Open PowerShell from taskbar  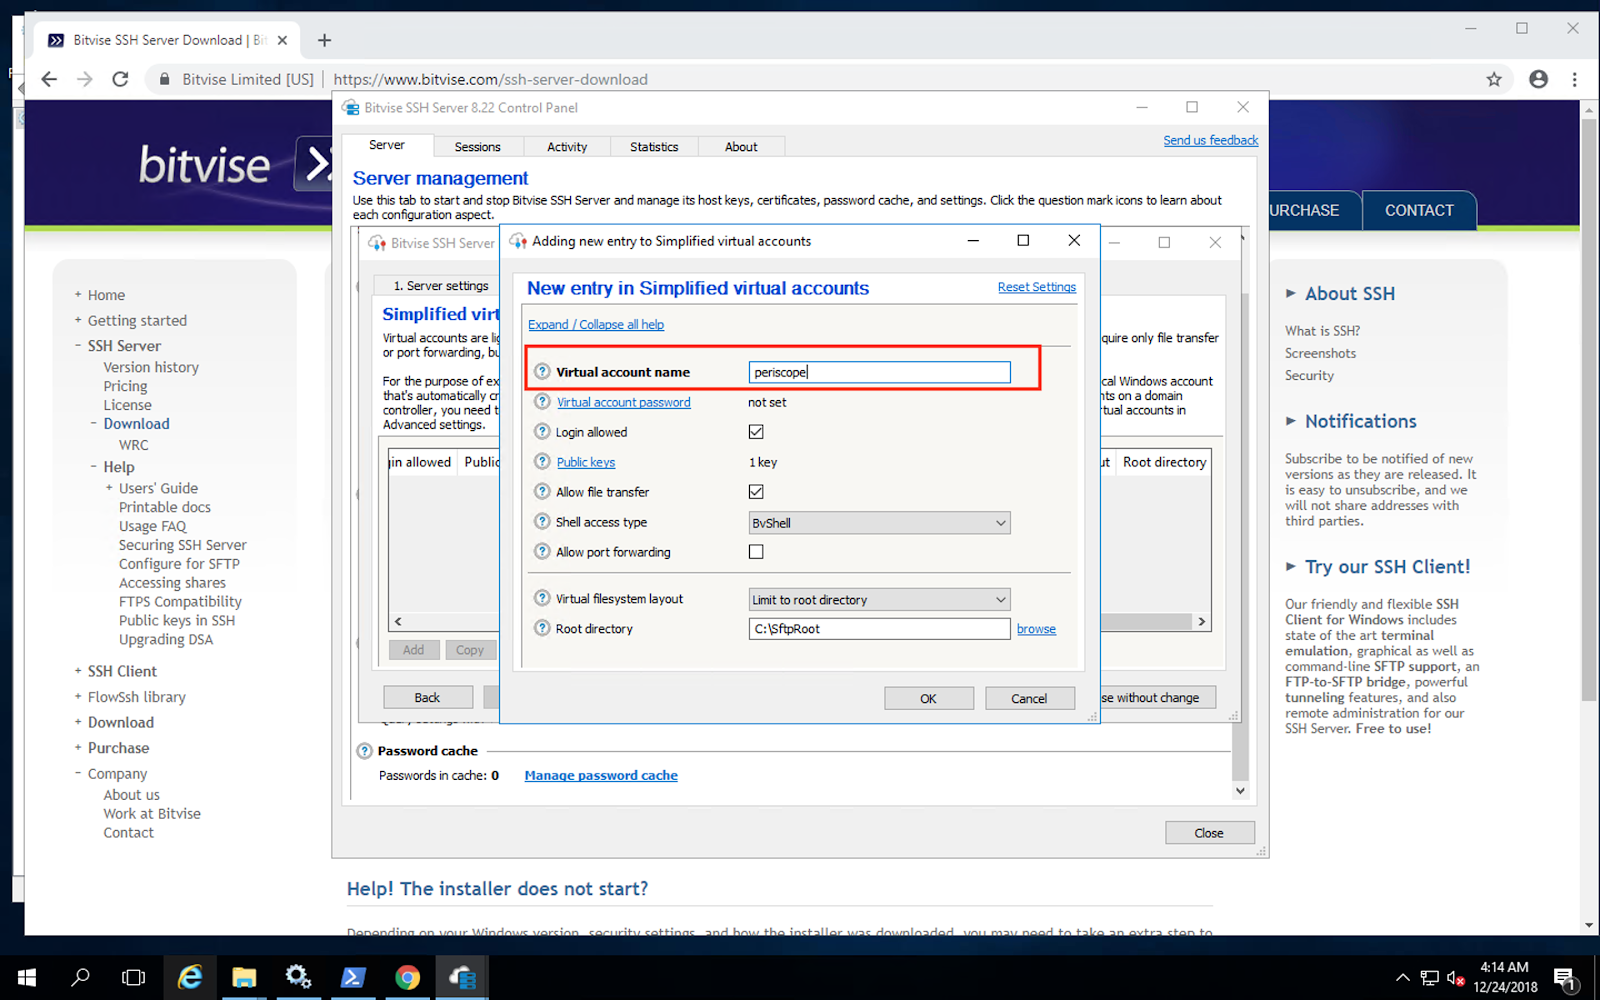click(x=353, y=977)
